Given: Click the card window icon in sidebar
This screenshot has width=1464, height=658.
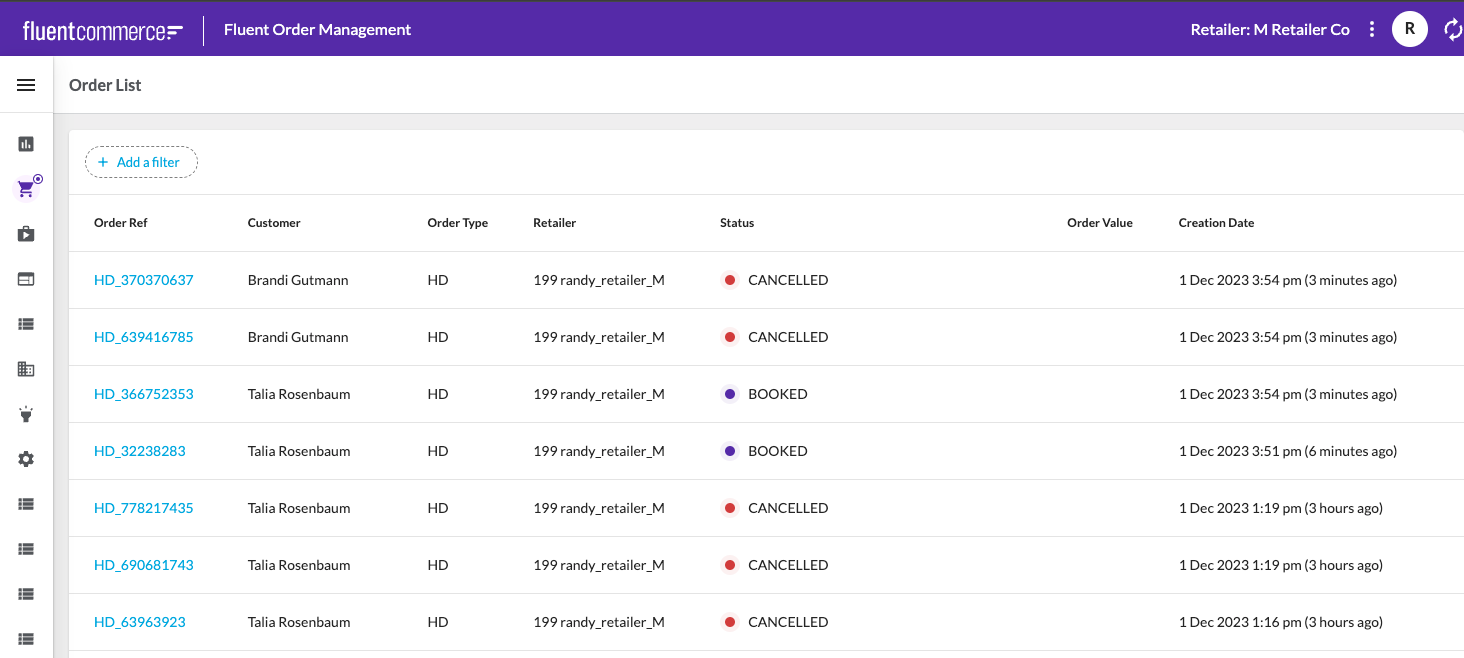Looking at the screenshot, I should (x=26, y=279).
